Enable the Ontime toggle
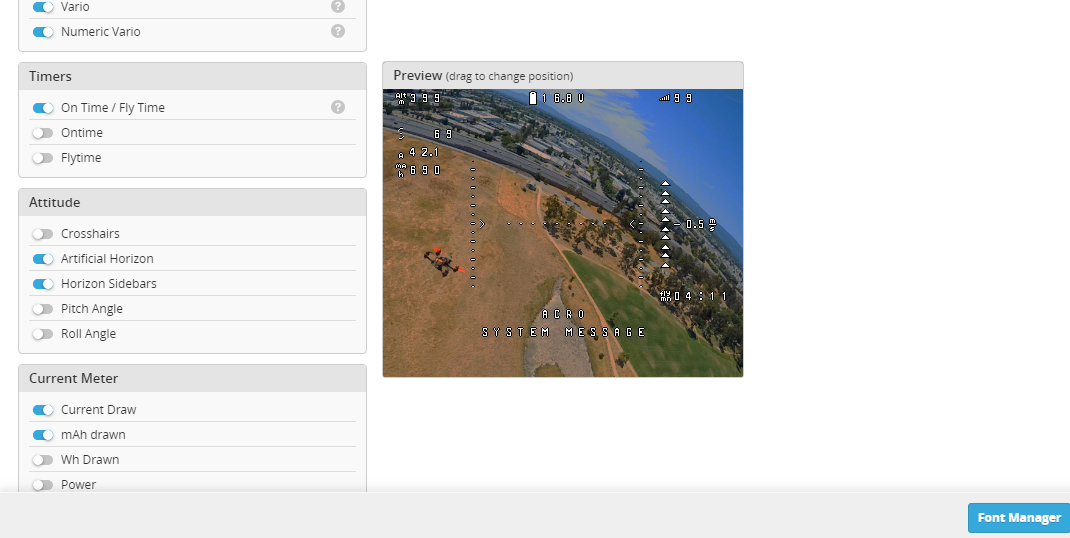 click(x=43, y=132)
